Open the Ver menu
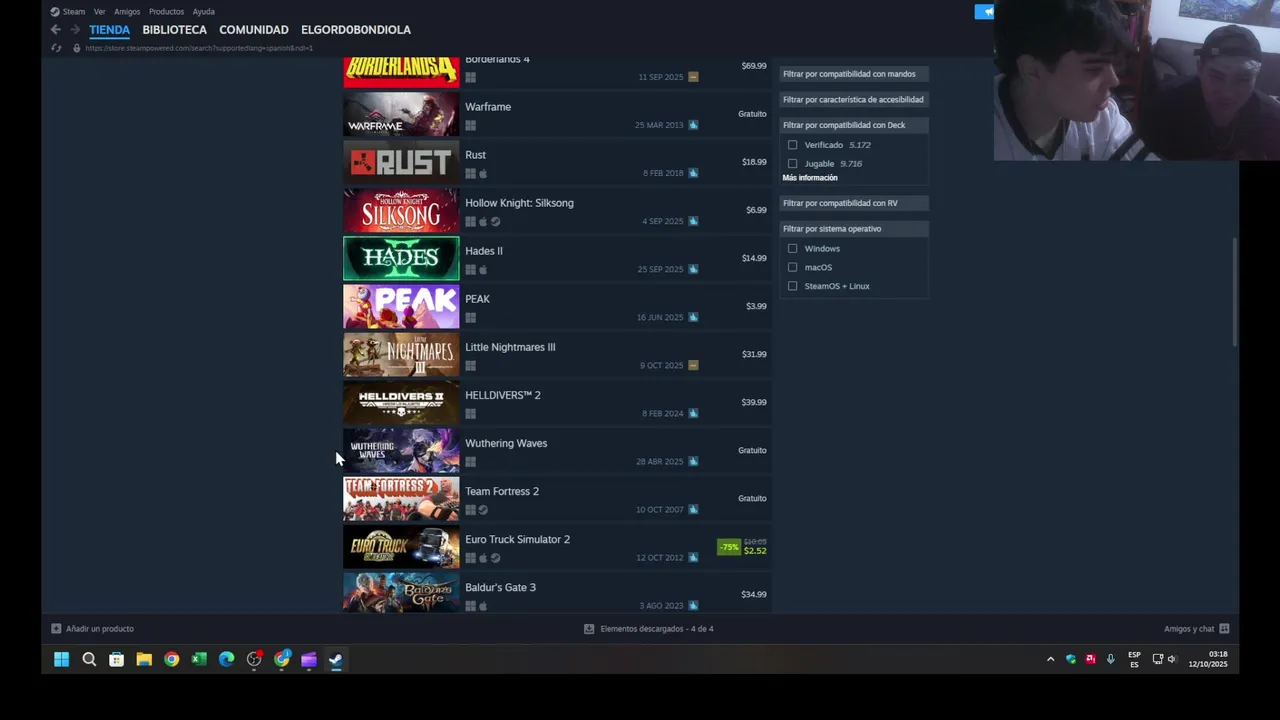This screenshot has width=1280, height=720. pos(99,12)
